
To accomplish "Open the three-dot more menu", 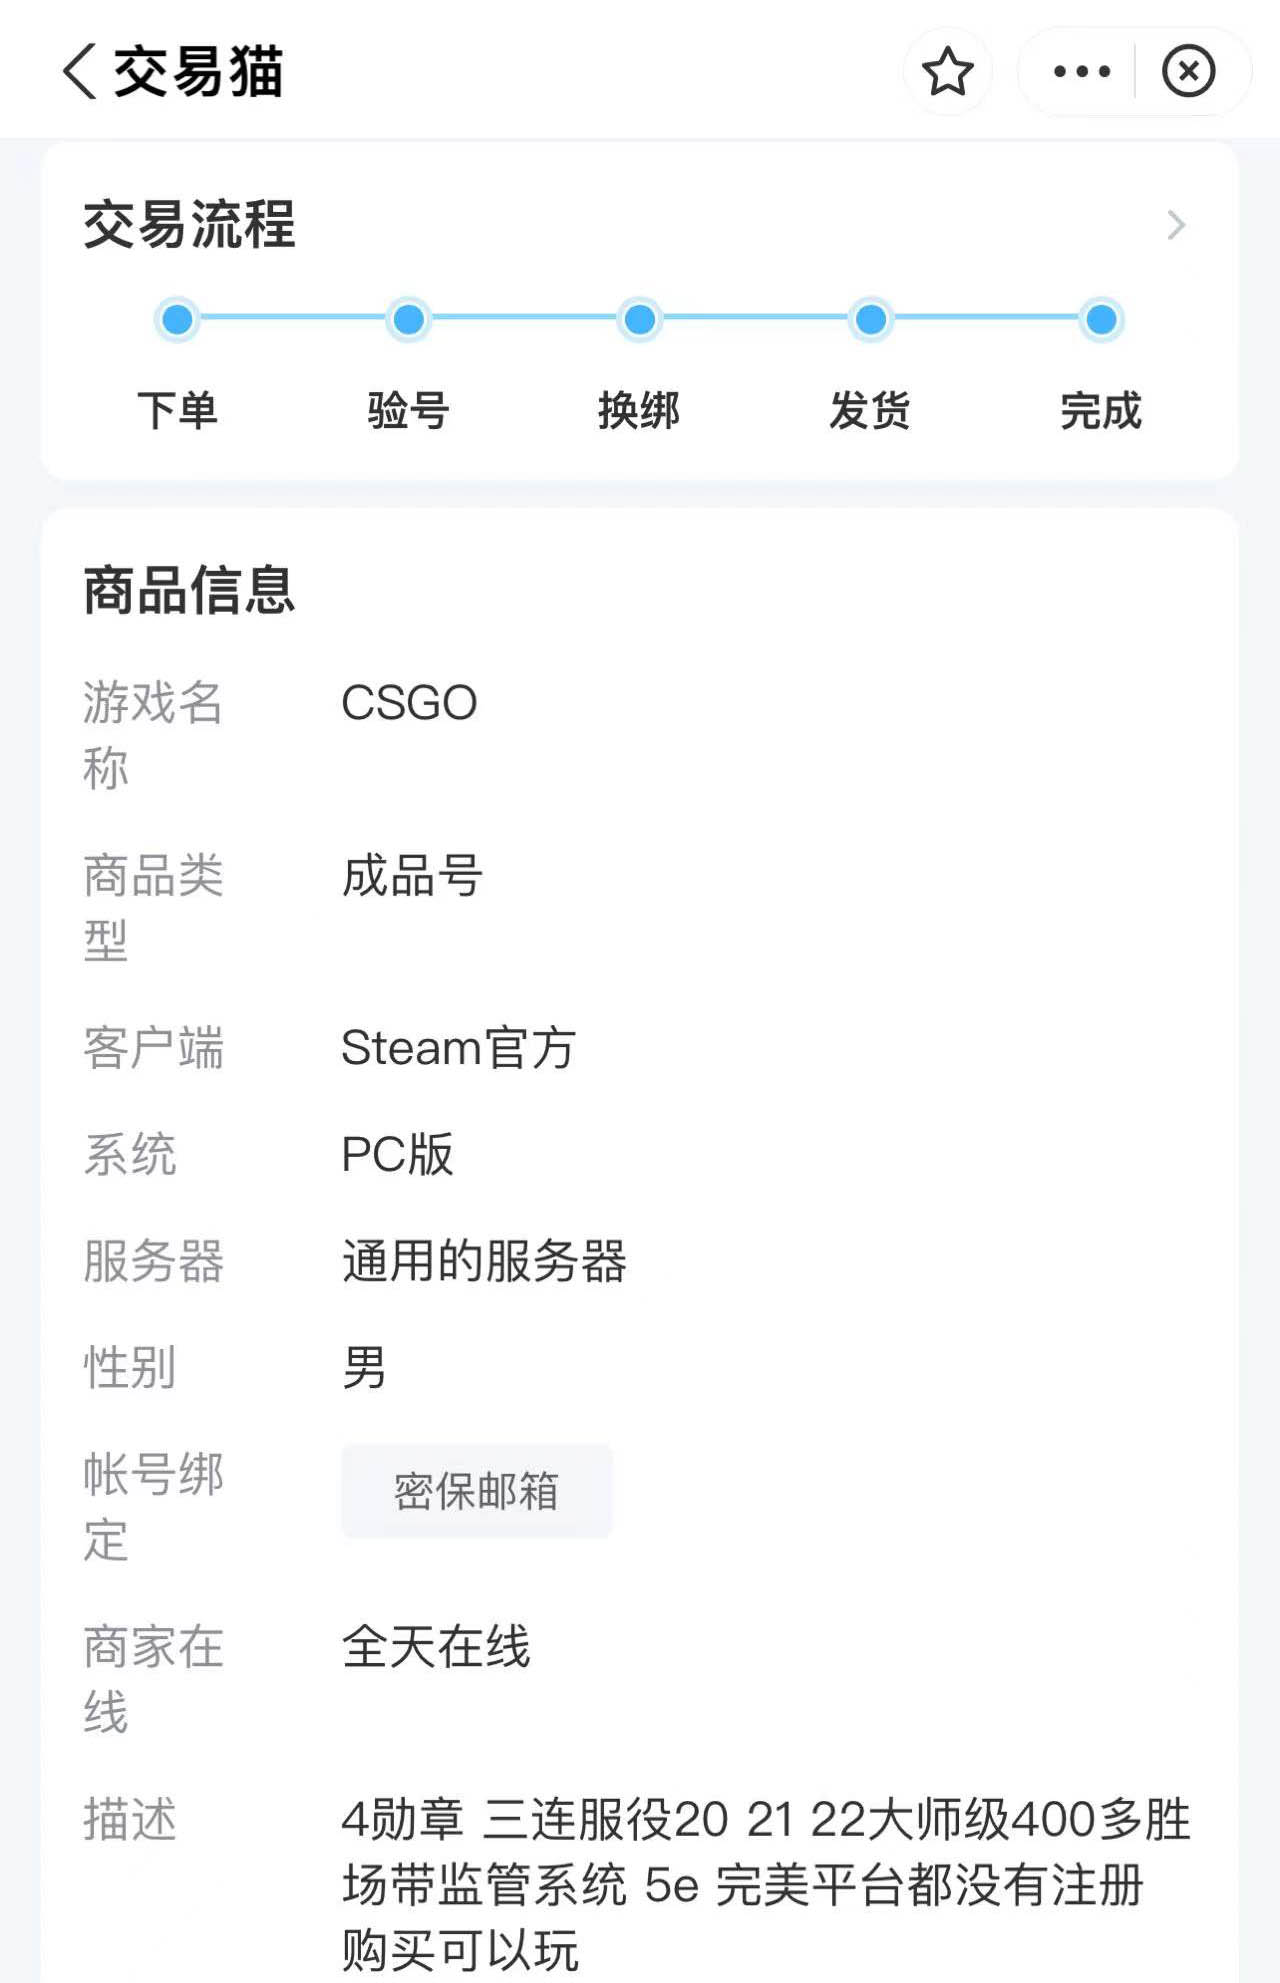I will [x=1081, y=72].
